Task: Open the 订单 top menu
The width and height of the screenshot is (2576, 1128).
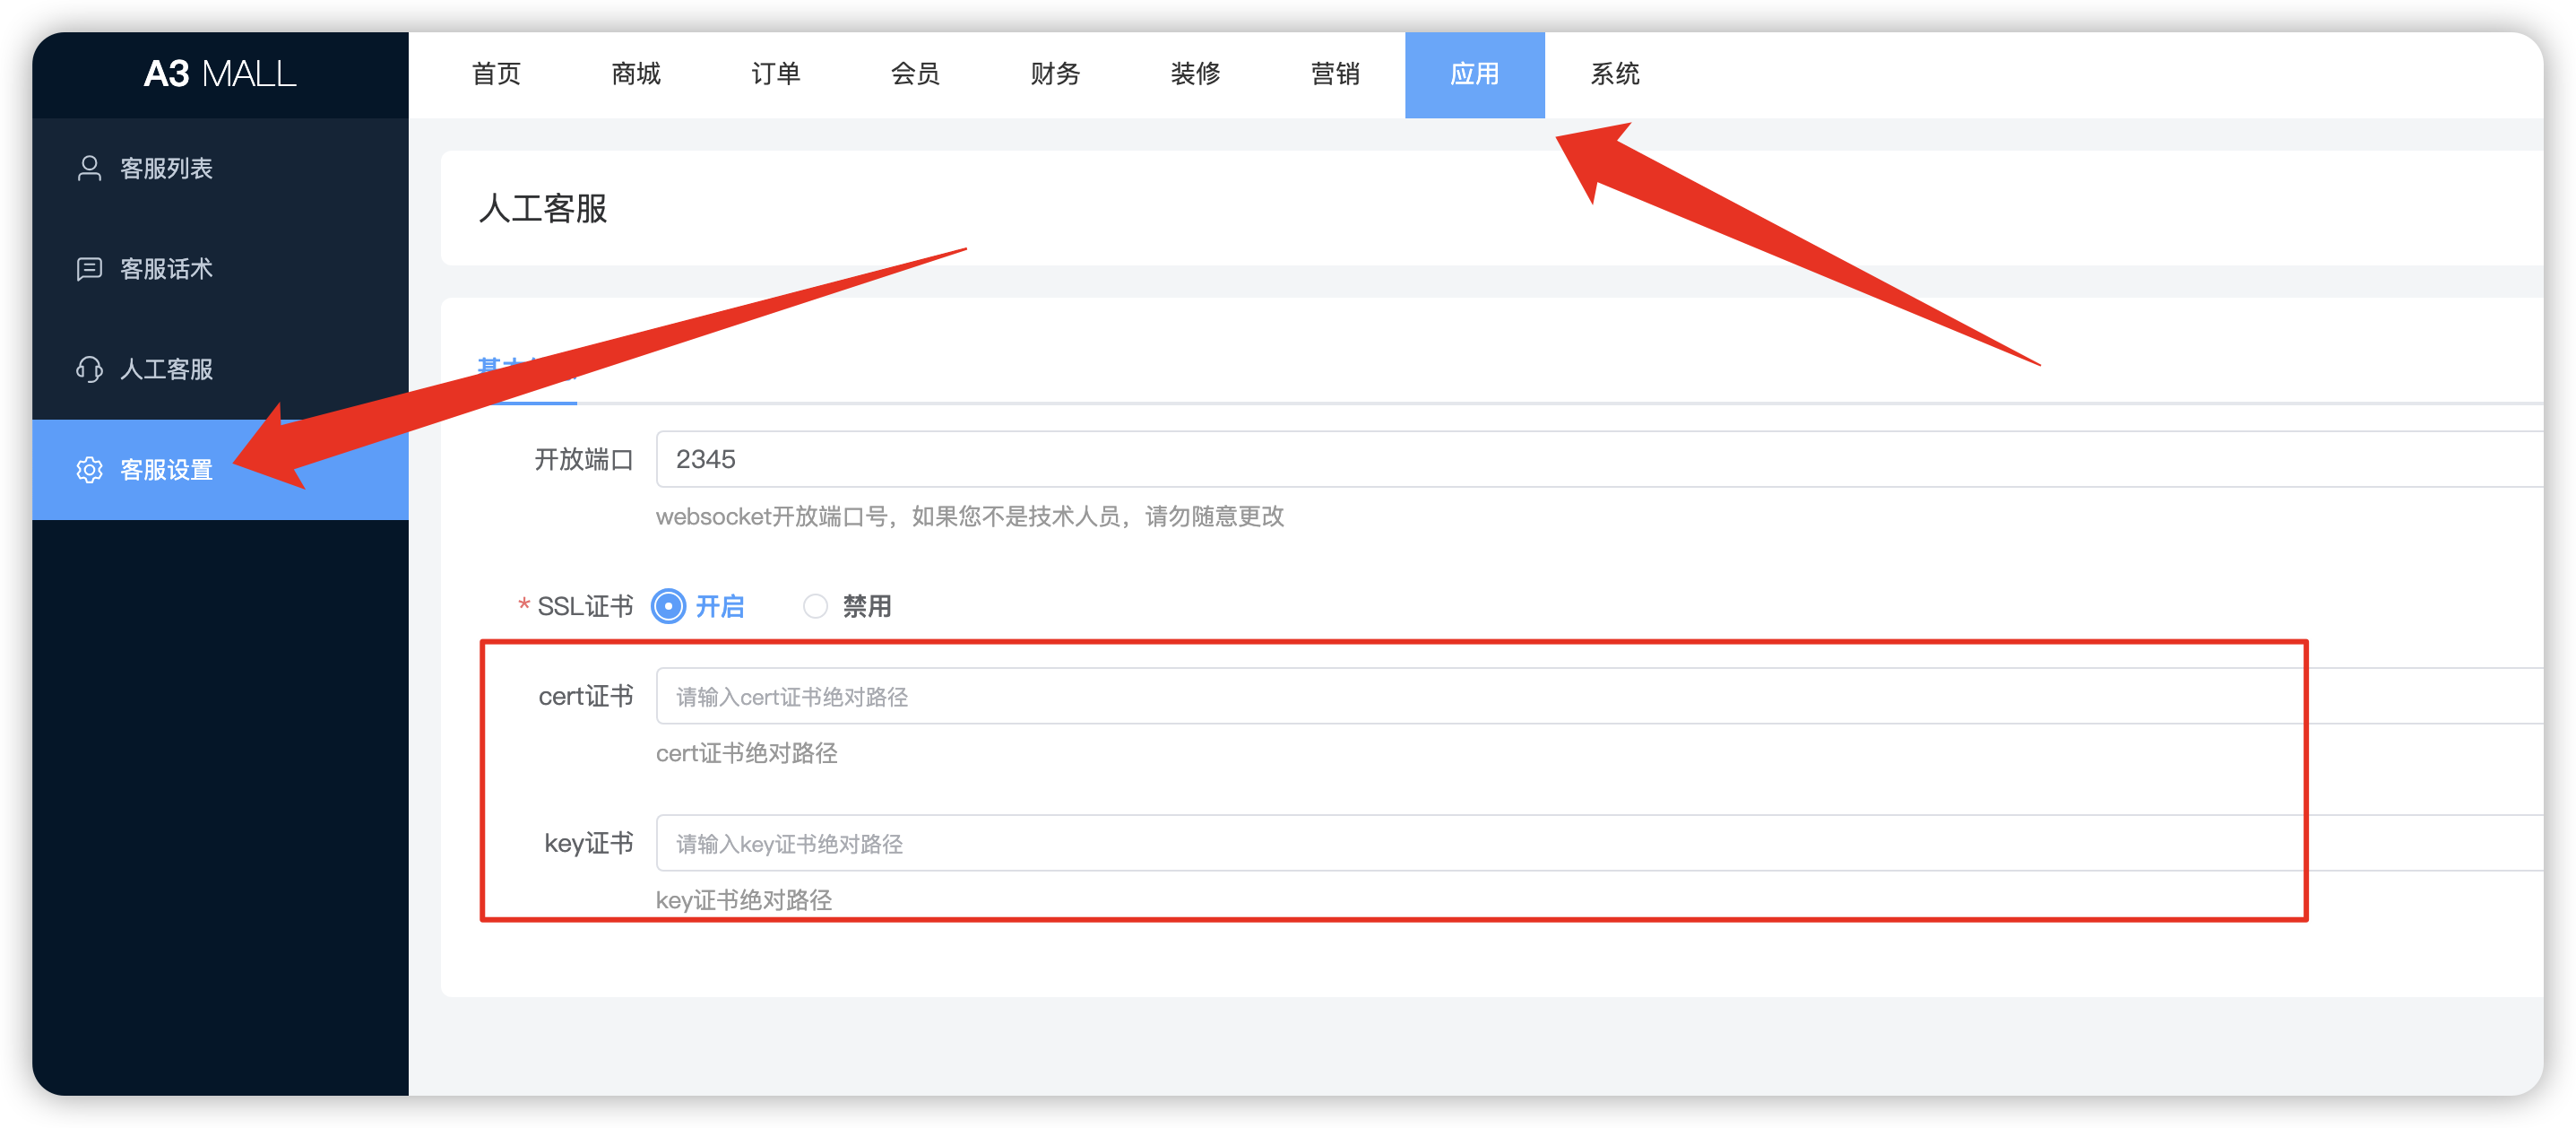Action: coord(776,74)
